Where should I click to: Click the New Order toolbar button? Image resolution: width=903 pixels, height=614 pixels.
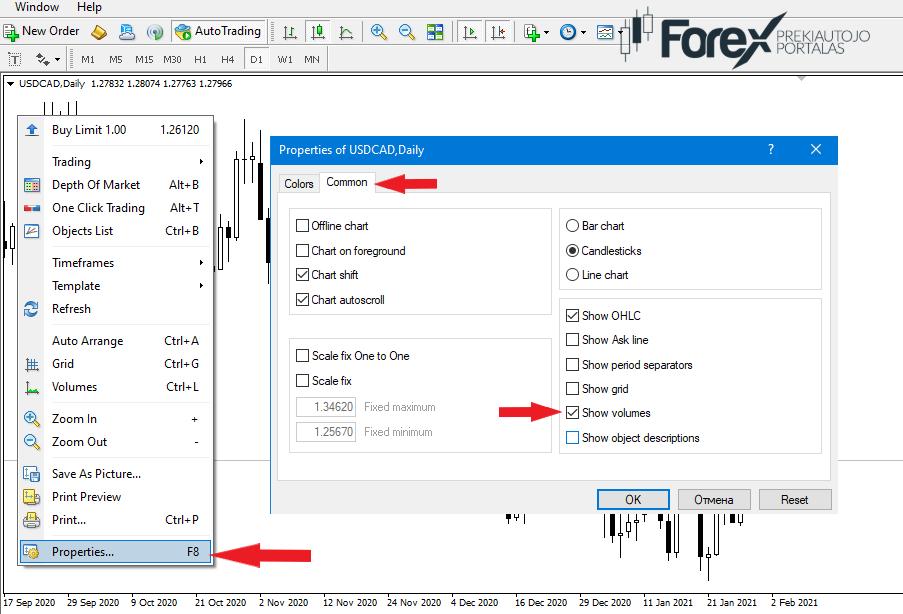click(41, 31)
